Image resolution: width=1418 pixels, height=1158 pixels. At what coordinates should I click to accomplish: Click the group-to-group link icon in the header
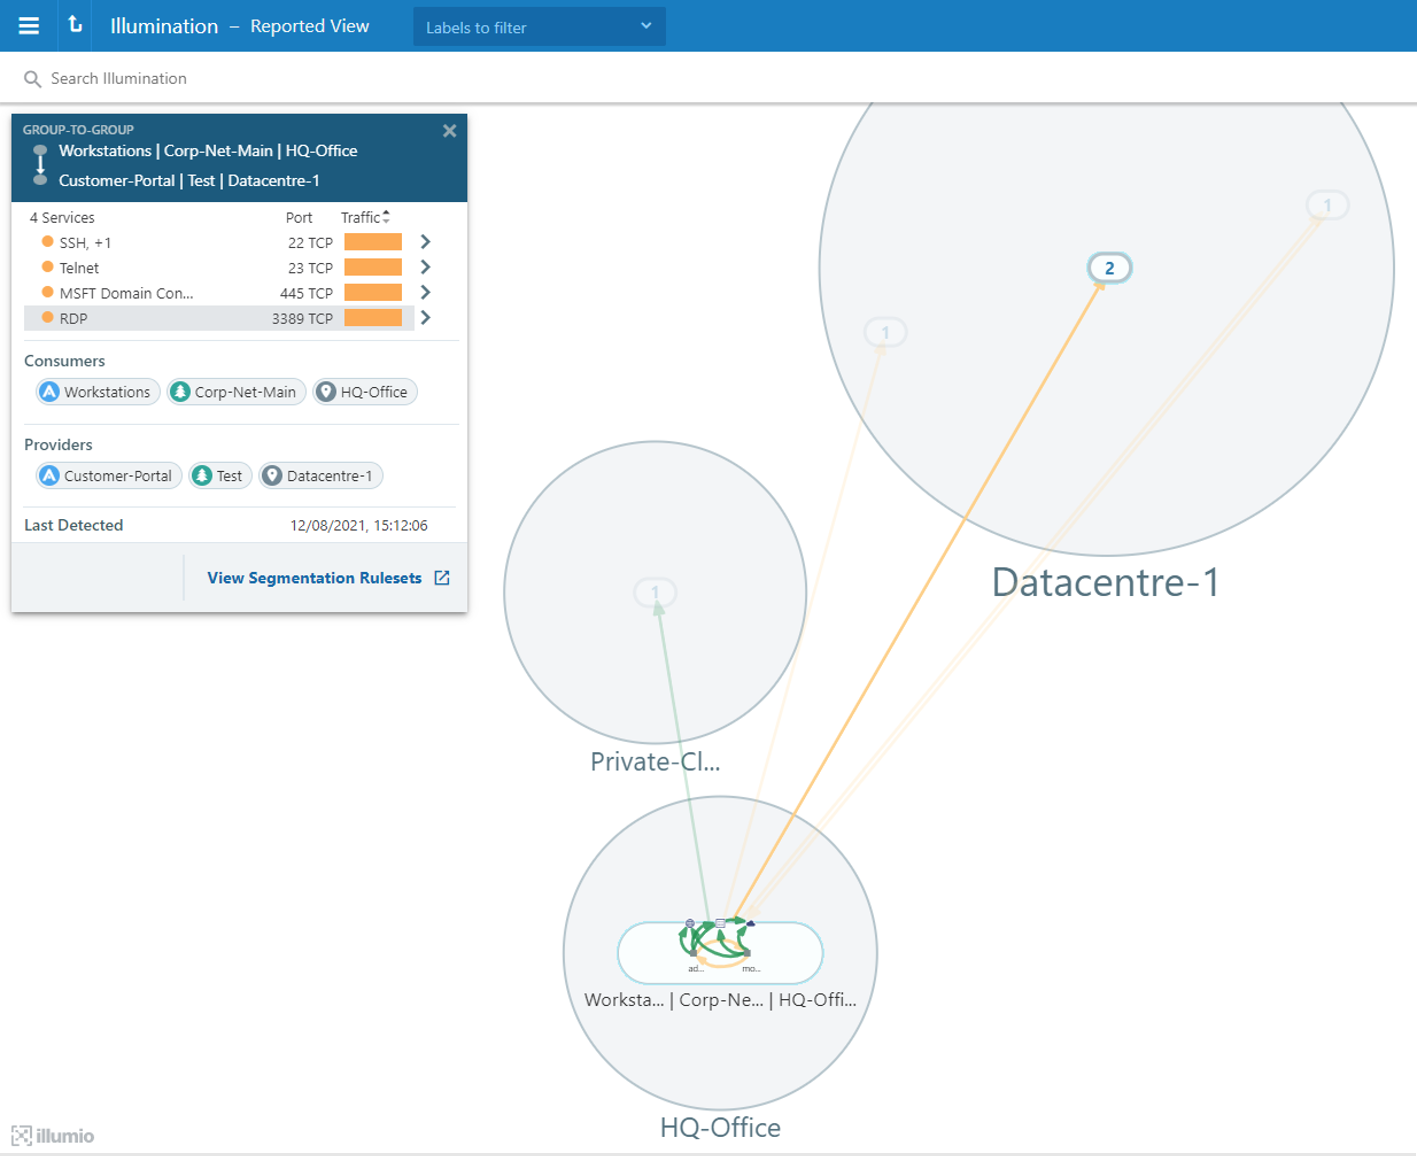(40, 165)
